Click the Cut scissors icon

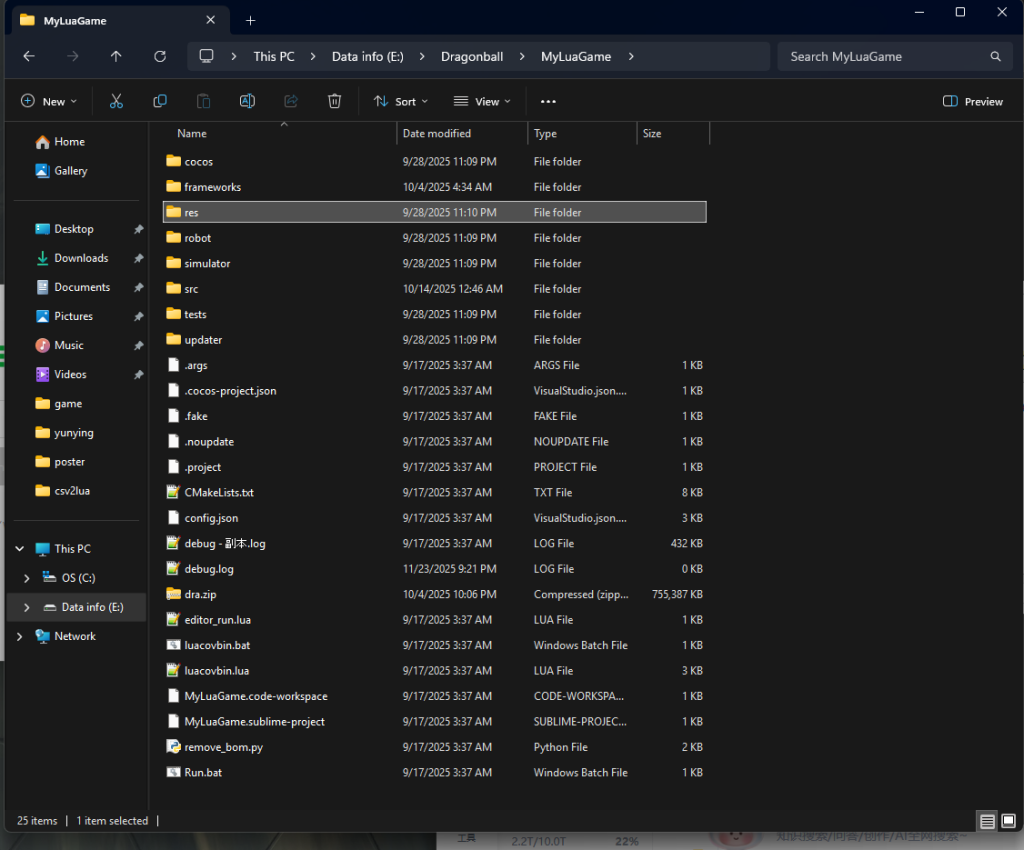coord(116,101)
